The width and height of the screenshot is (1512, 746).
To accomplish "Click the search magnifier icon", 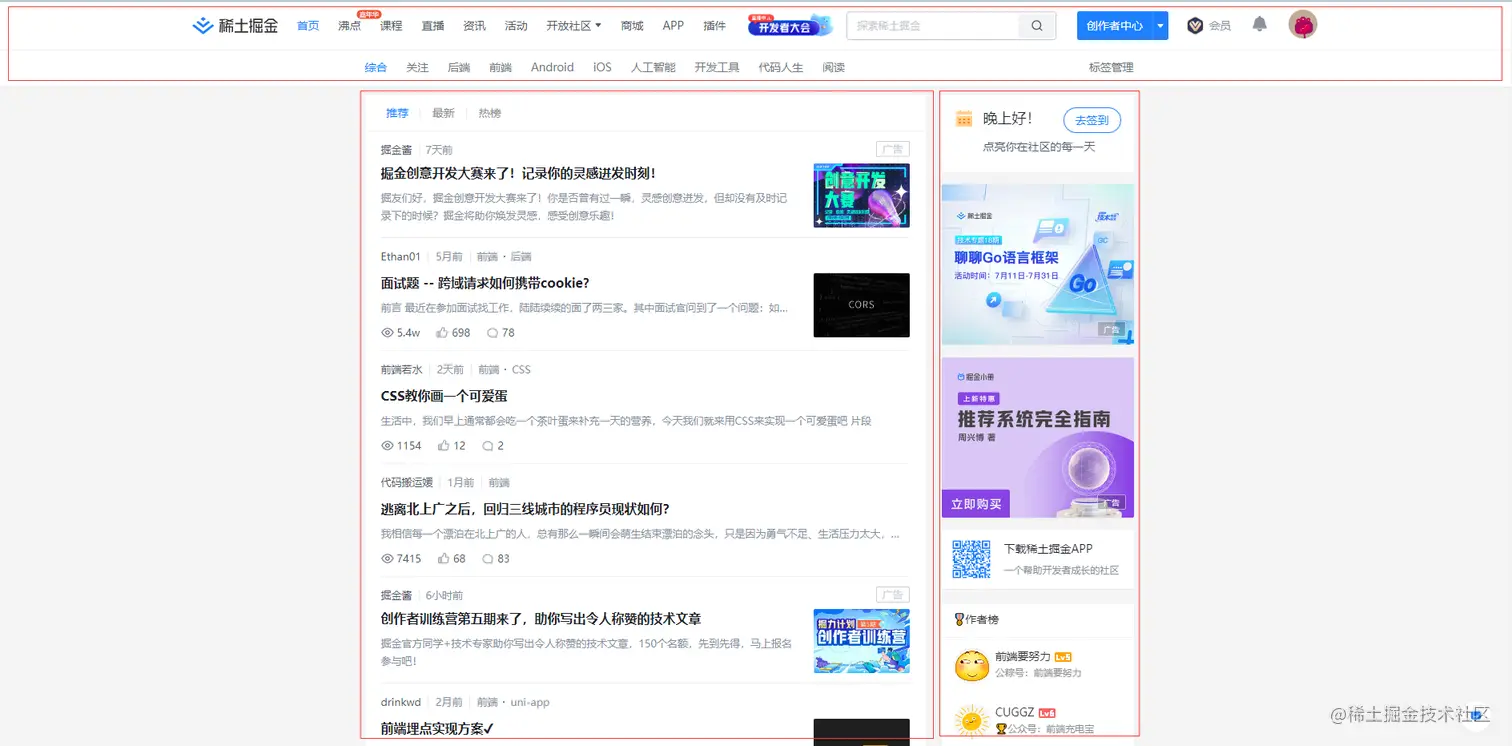I will tap(1036, 25).
